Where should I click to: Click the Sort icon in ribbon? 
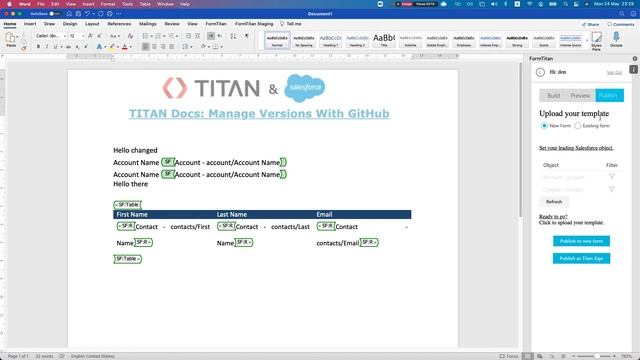[x=233, y=36]
